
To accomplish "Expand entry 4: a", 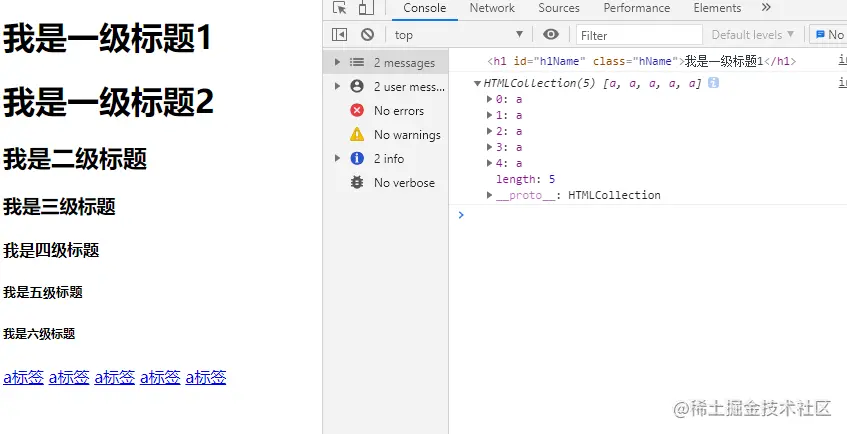I will (489, 163).
